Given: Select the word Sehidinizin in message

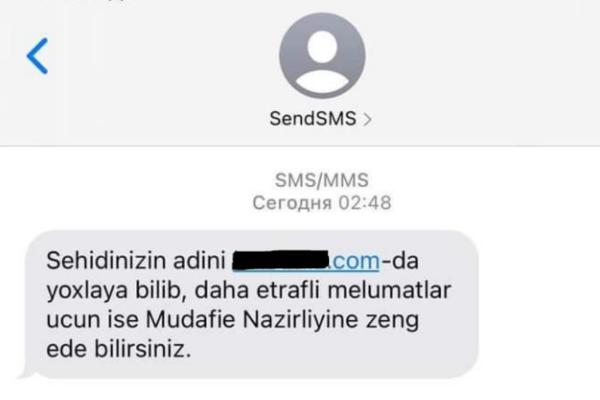Looking at the screenshot, I should 107,261.
